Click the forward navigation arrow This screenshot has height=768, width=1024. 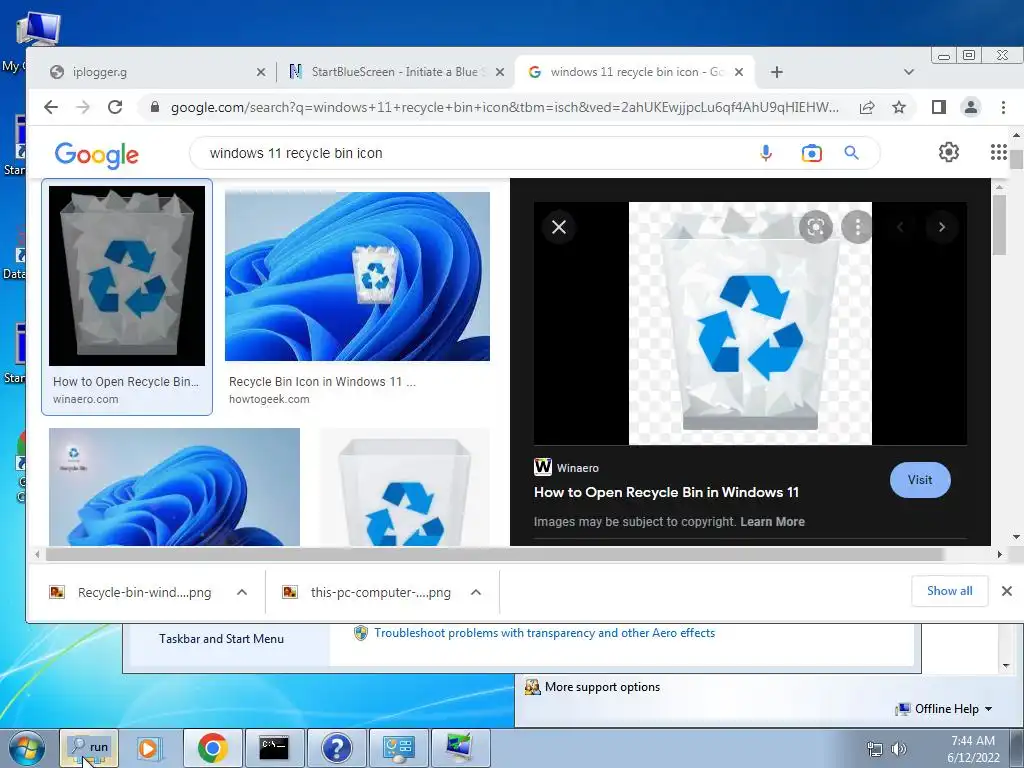[83, 107]
